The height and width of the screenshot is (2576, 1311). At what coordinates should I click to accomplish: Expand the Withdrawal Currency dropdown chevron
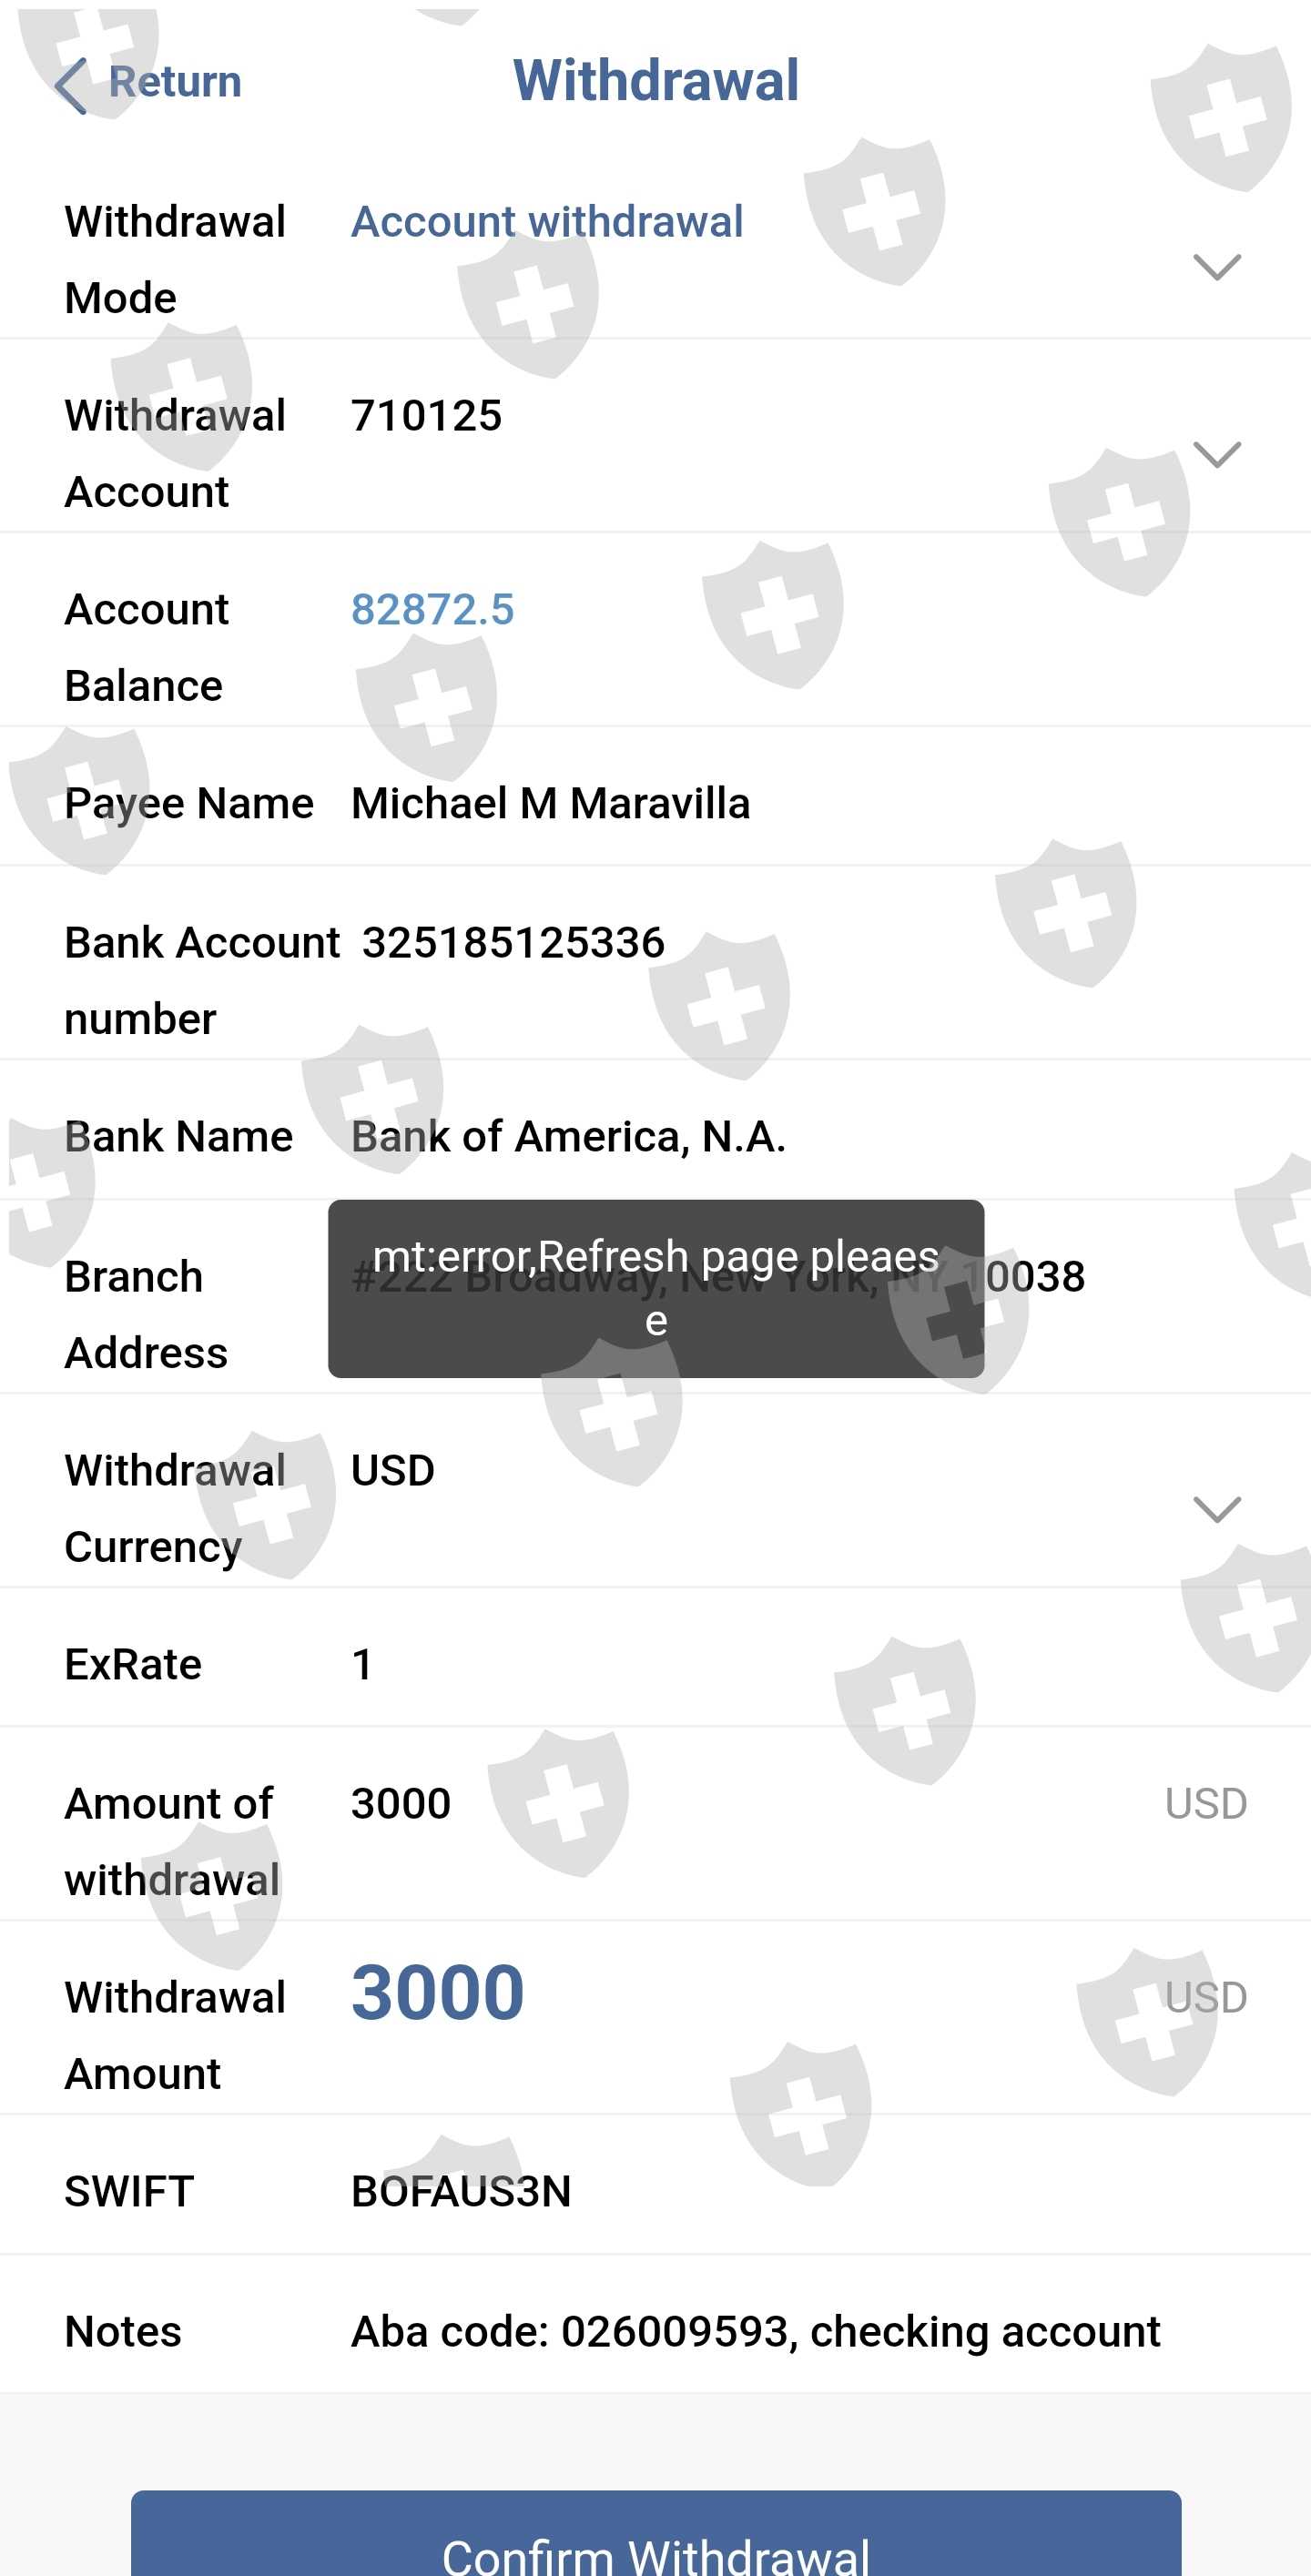(x=1216, y=1508)
